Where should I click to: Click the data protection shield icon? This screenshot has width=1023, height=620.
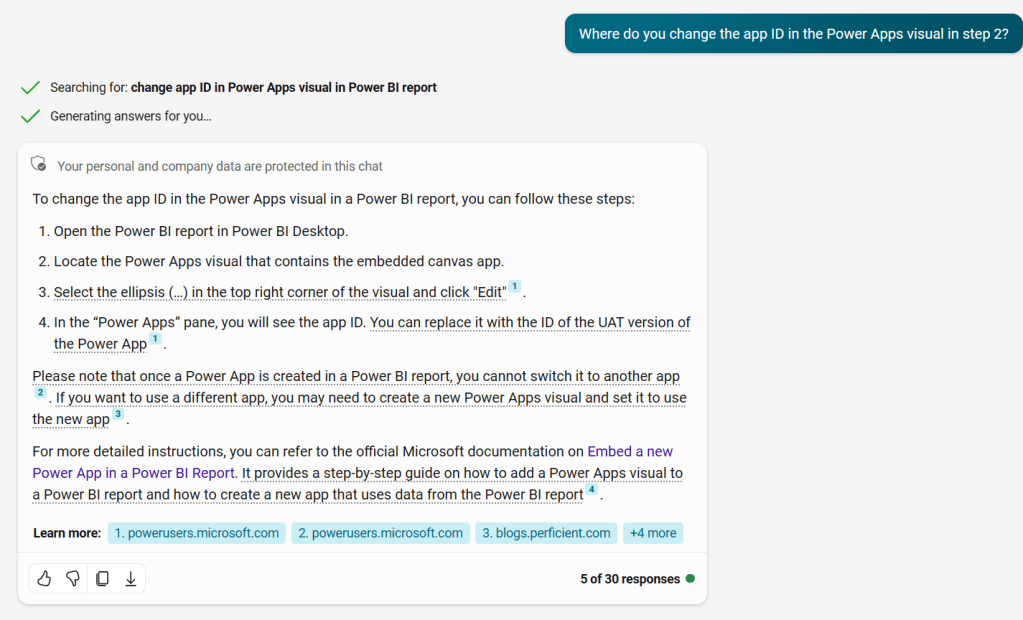click(40, 165)
